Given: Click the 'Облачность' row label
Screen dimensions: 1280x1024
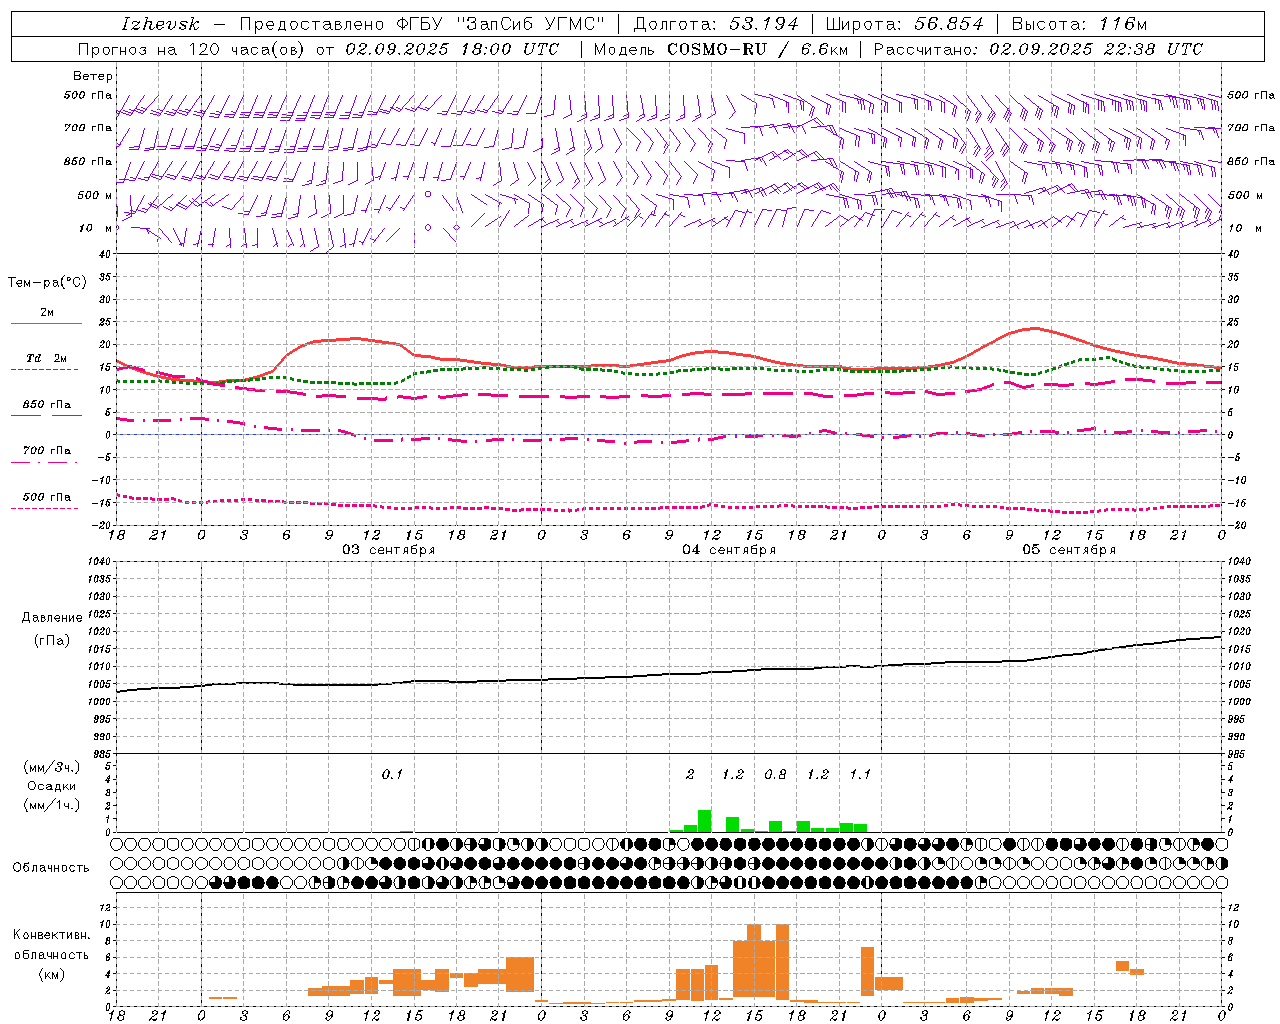Looking at the screenshot, I should [x=51, y=868].
